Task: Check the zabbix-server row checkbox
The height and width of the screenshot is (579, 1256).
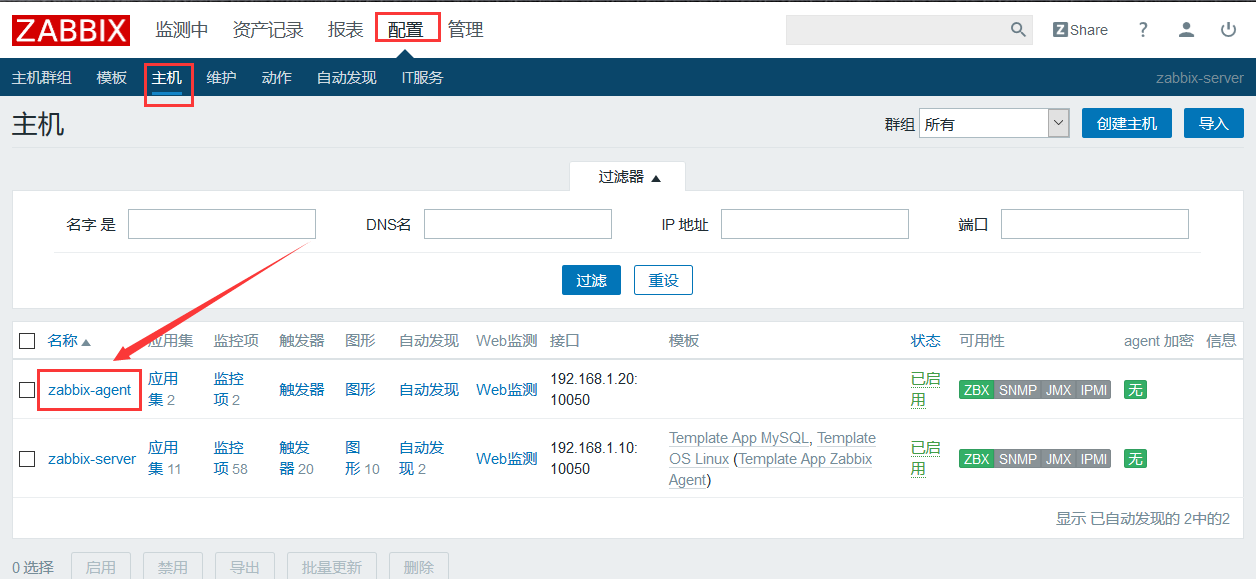Action: point(28,459)
